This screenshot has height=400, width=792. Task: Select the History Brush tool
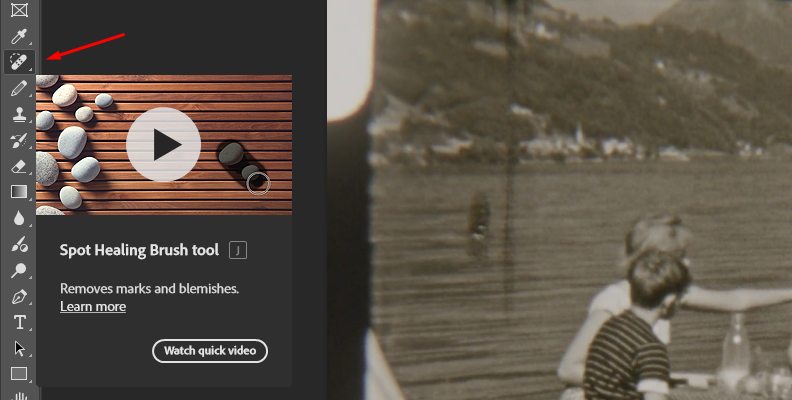pyautogui.click(x=19, y=140)
